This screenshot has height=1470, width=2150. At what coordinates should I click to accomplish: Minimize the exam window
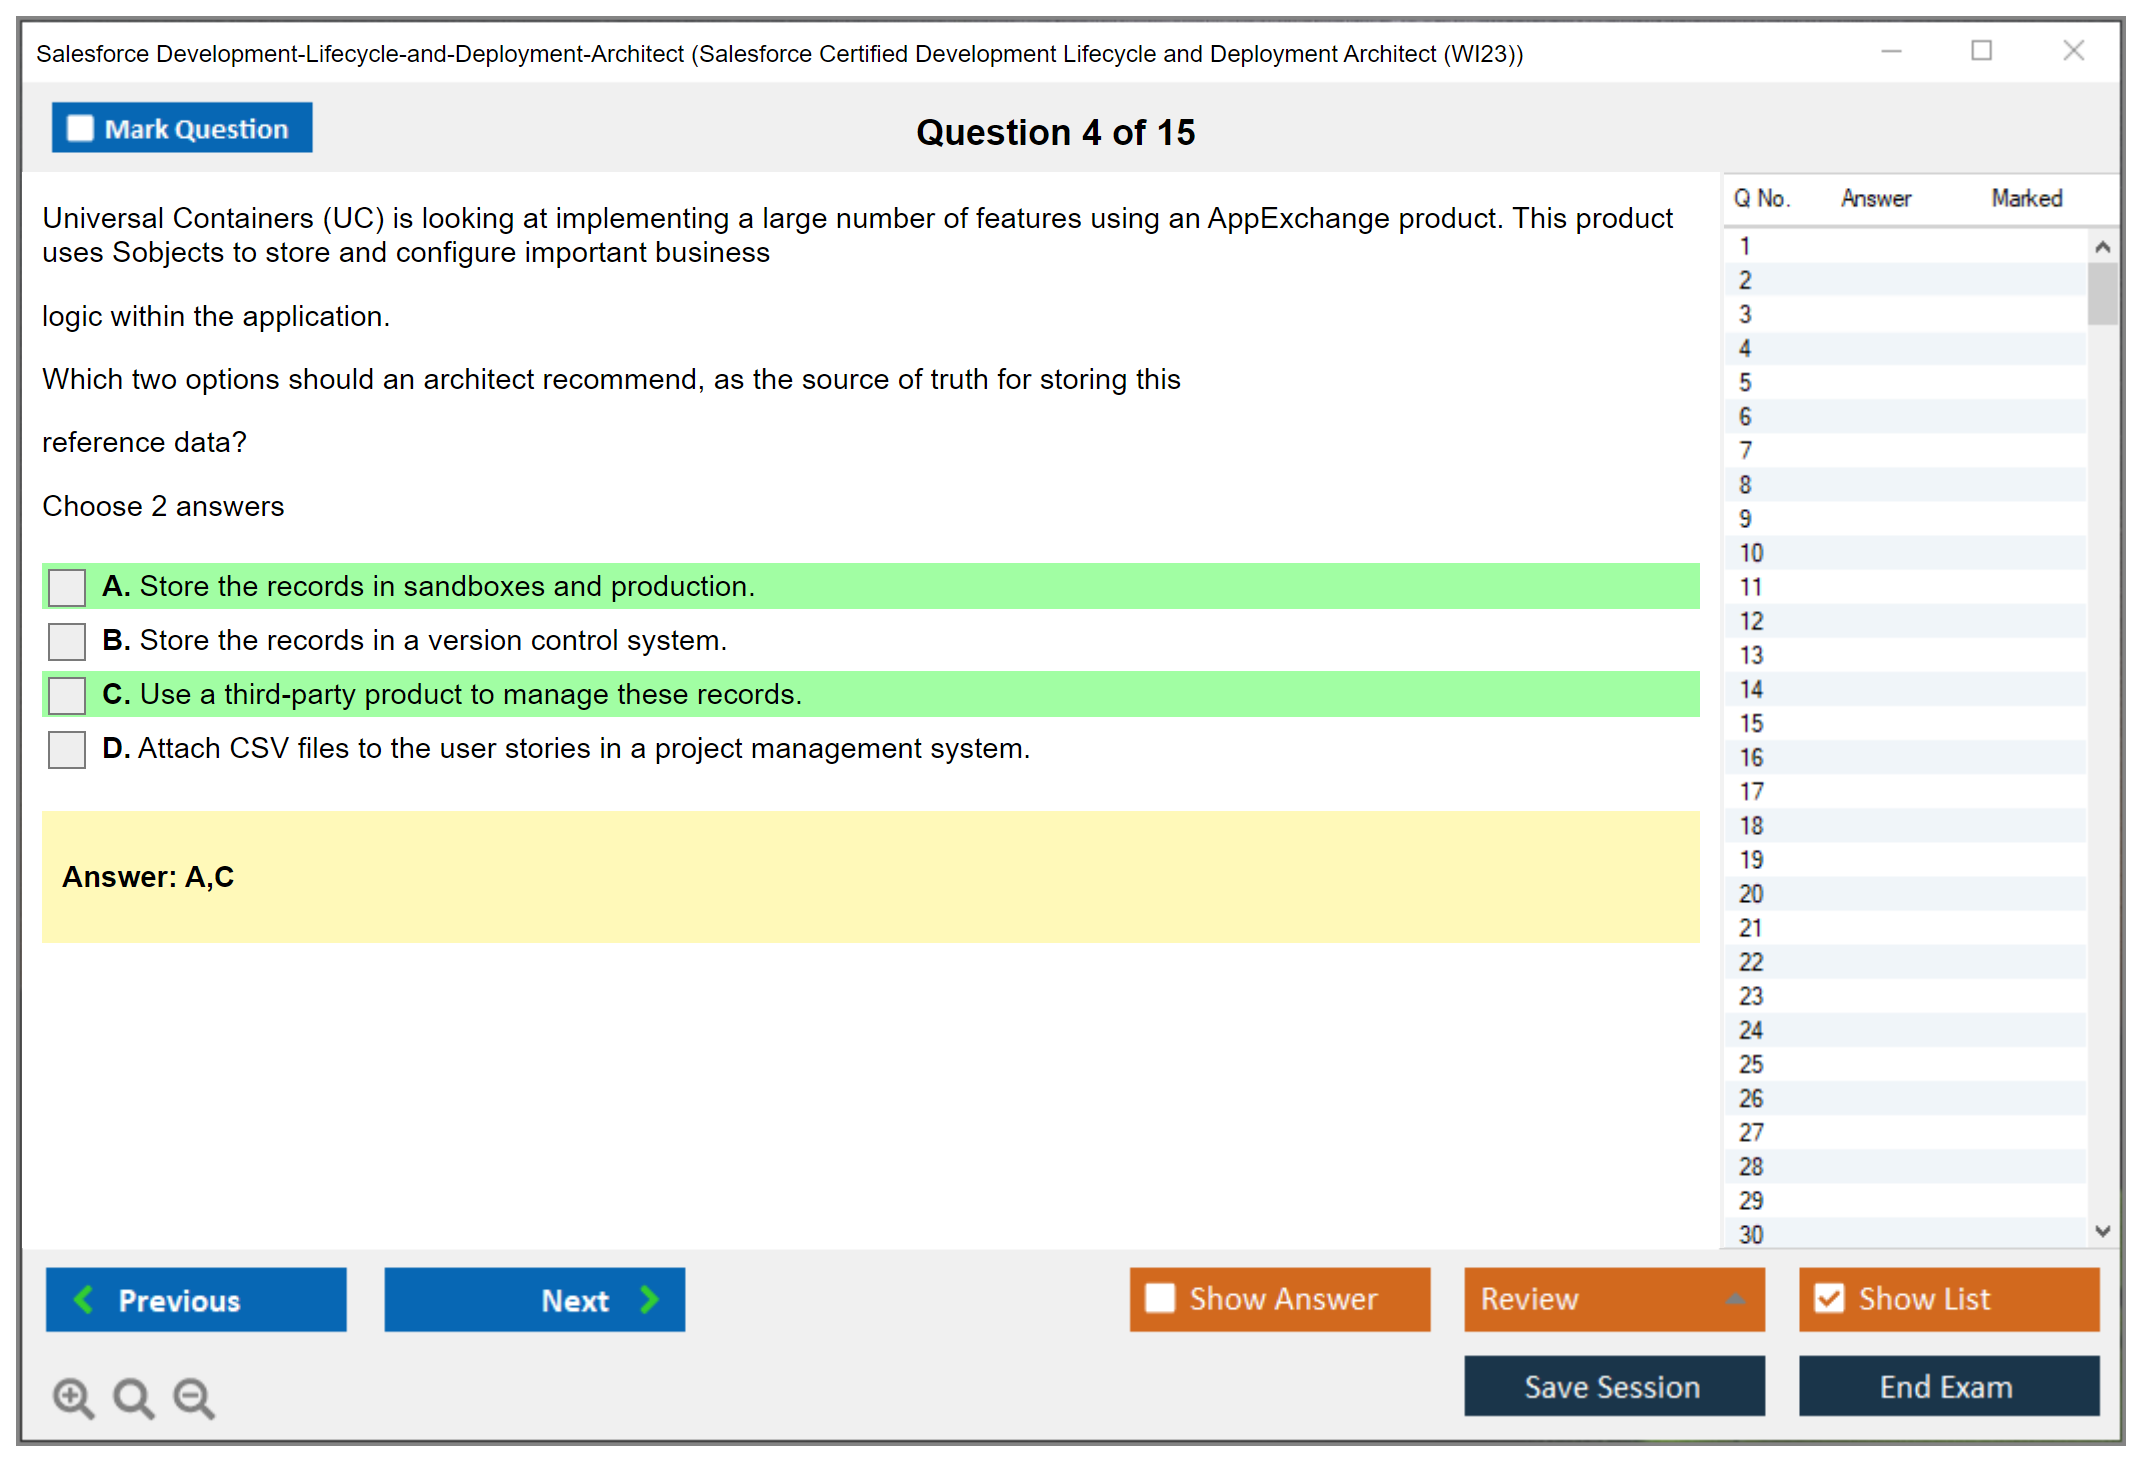click(1891, 51)
